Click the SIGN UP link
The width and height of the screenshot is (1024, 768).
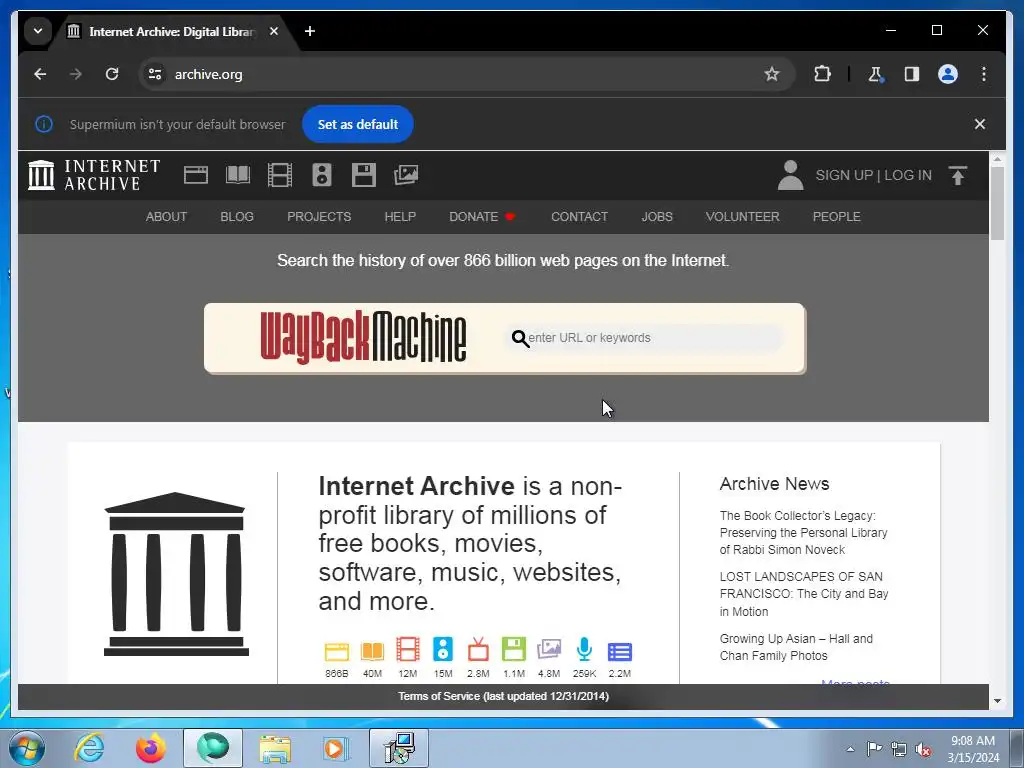coord(844,175)
